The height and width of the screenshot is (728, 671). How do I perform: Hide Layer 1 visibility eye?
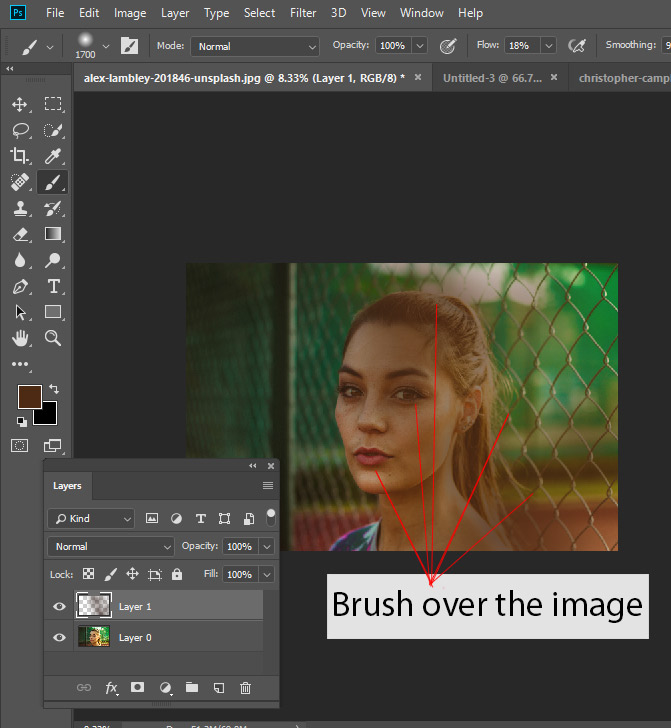(59, 606)
